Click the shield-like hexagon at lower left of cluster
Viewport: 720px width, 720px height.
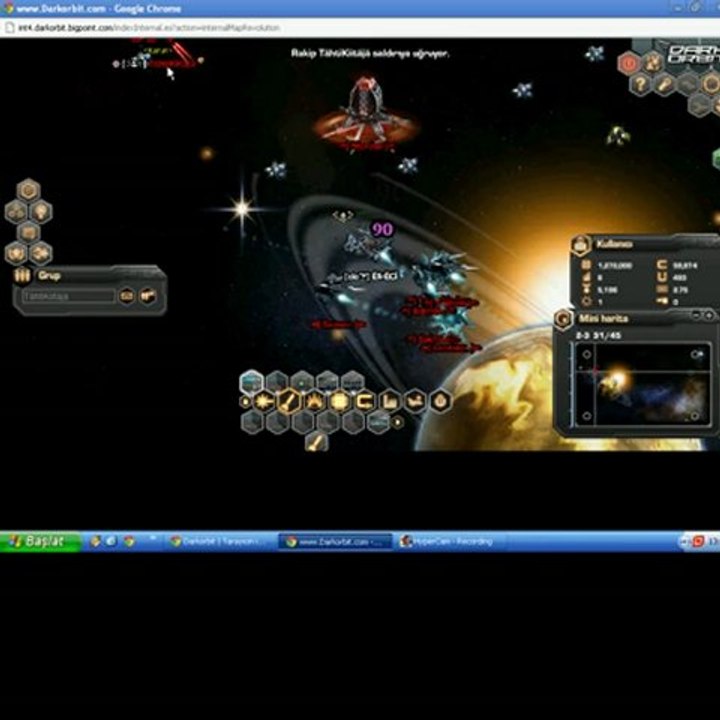point(16,253)
